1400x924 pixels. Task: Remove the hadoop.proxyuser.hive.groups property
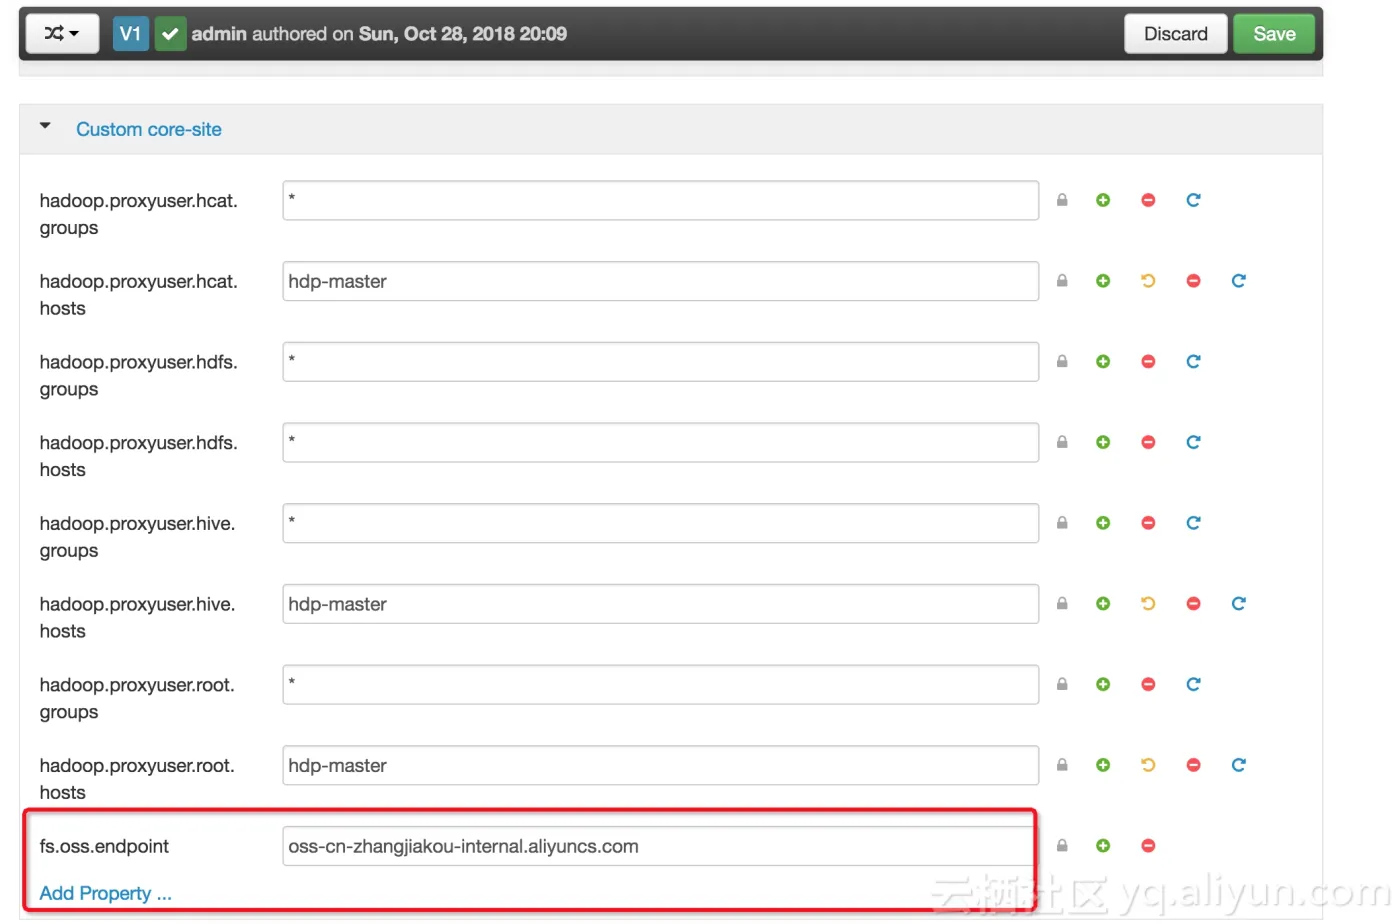[x=1148, y=523]
